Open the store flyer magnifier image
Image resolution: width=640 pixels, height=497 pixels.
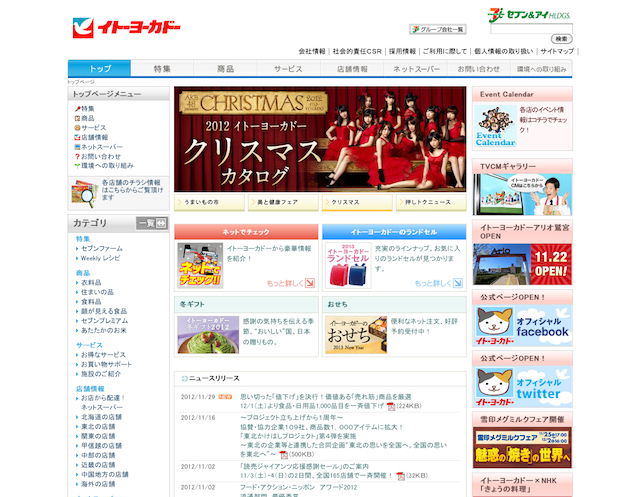[84, 193]
